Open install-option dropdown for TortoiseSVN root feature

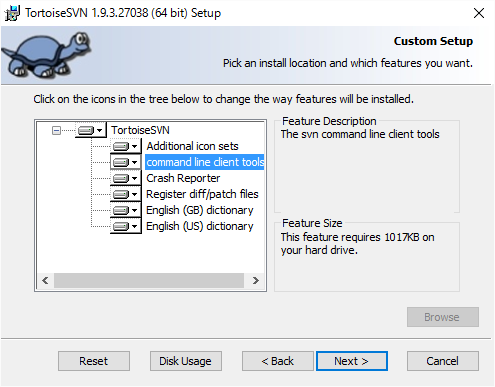tap(90, 130)
